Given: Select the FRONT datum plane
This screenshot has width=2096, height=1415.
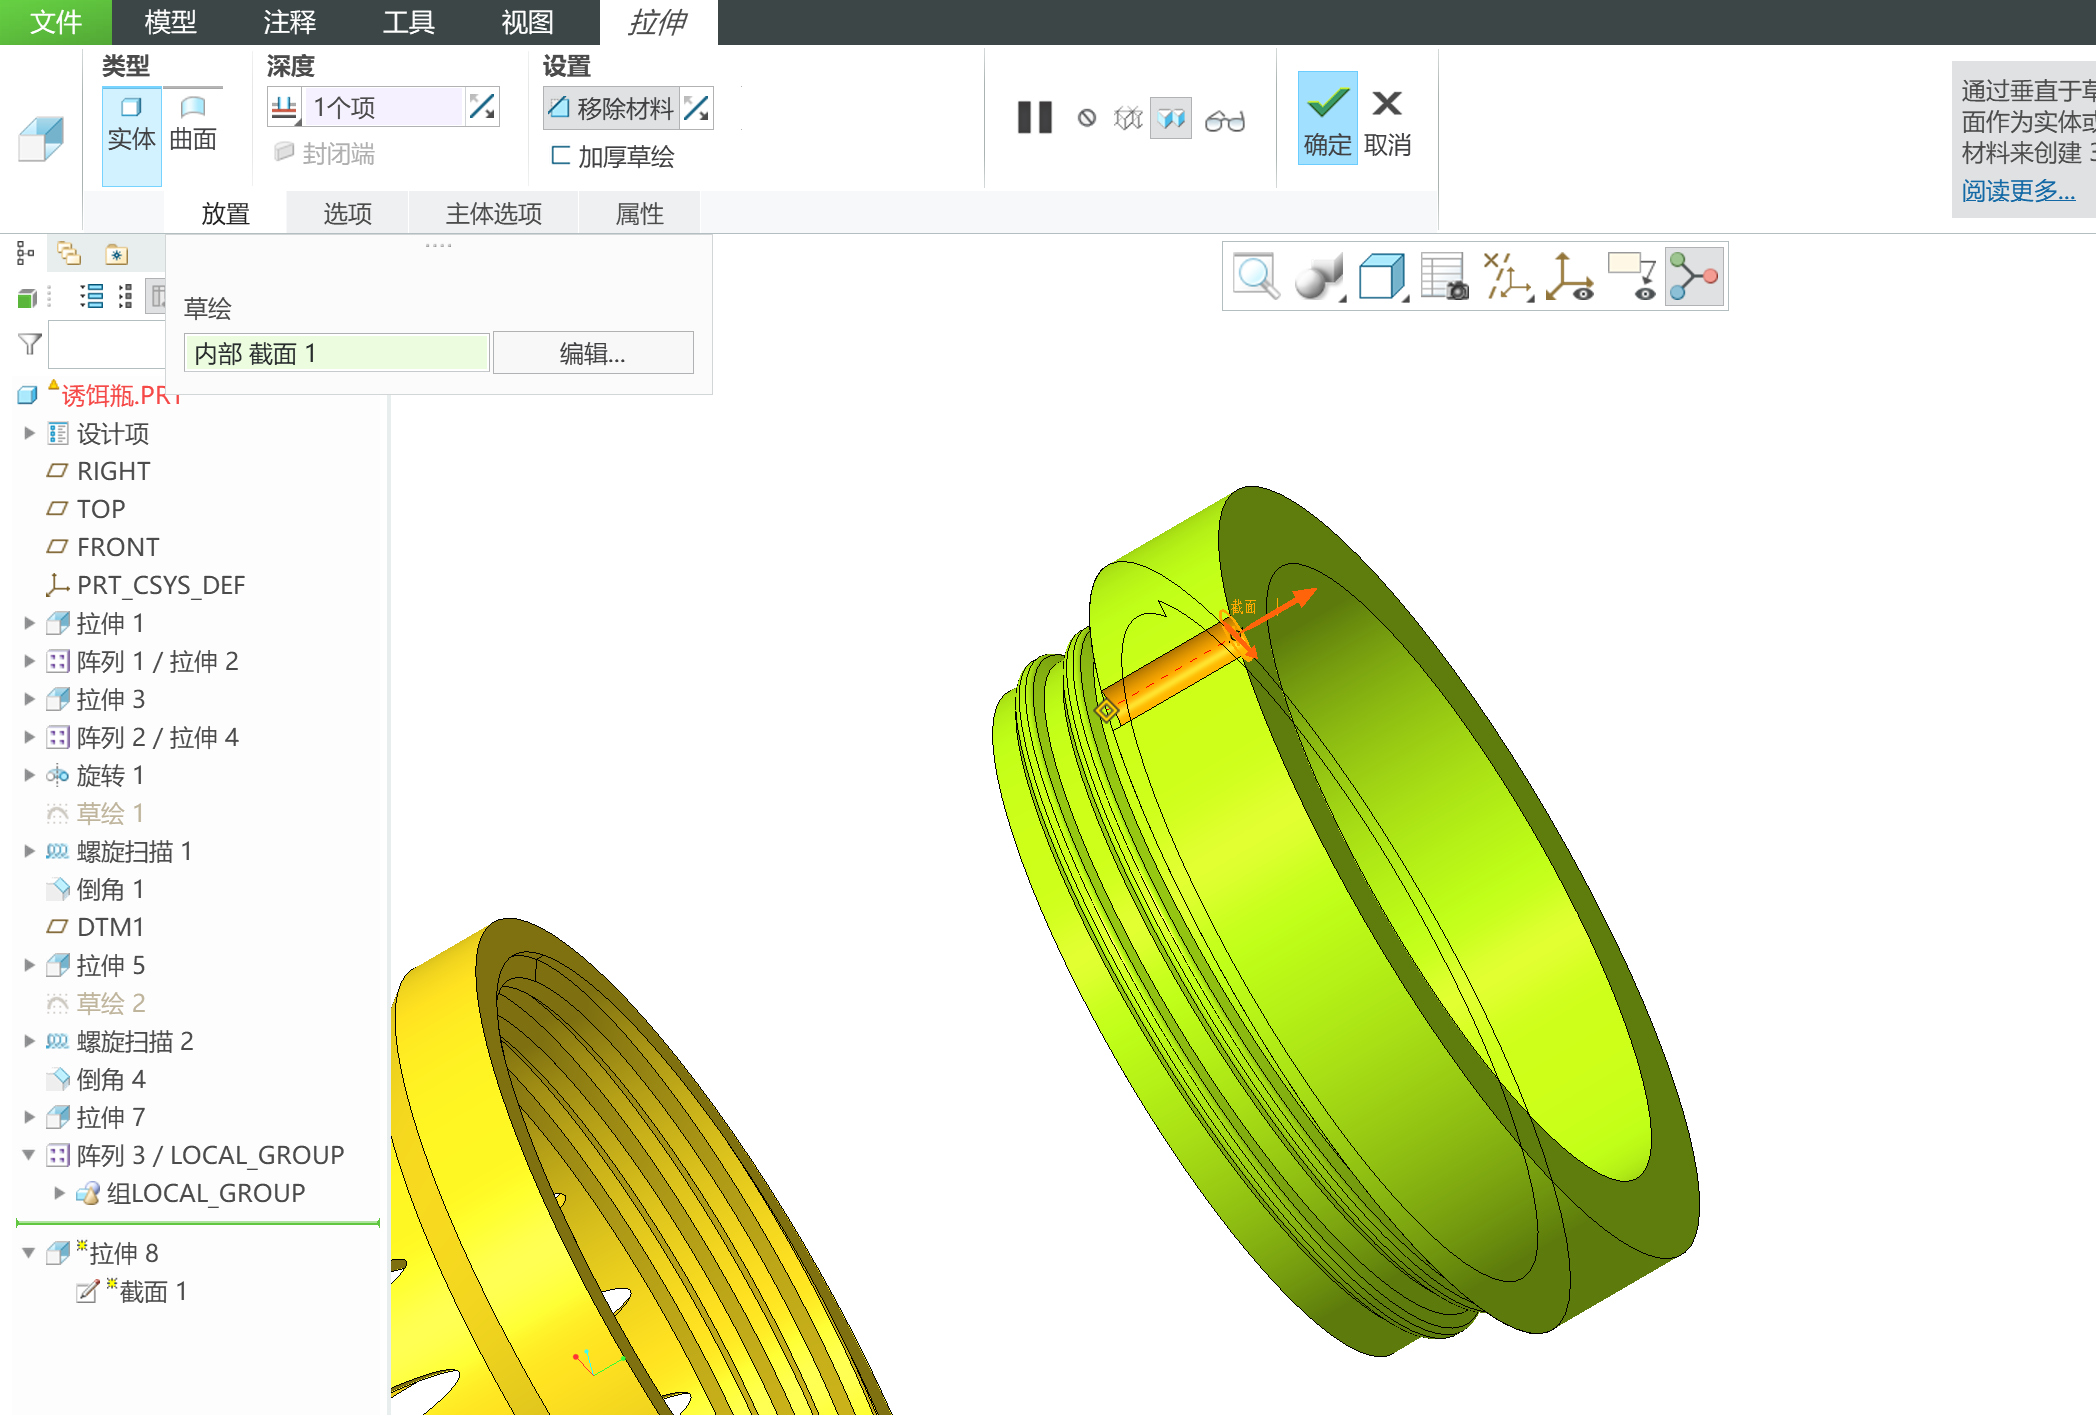Looking at the screenshot, I should click(x=103, y=547).
